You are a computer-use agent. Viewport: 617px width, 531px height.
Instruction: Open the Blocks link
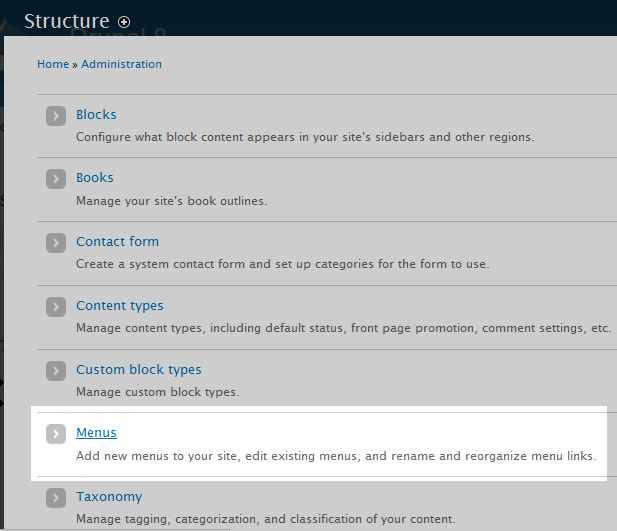[96, 115]
